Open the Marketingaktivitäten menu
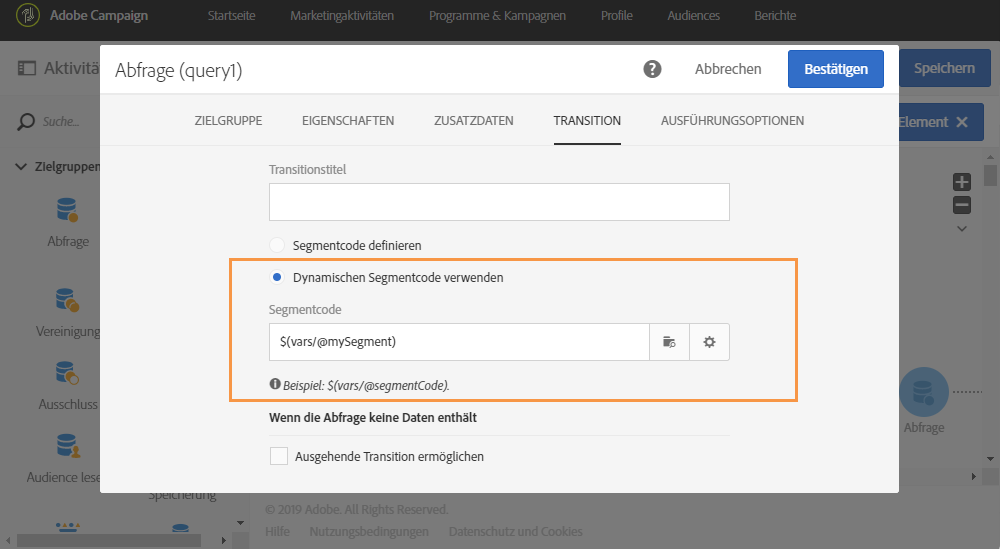This screenshot has height=549, width=1000. [x=341, y=16]
